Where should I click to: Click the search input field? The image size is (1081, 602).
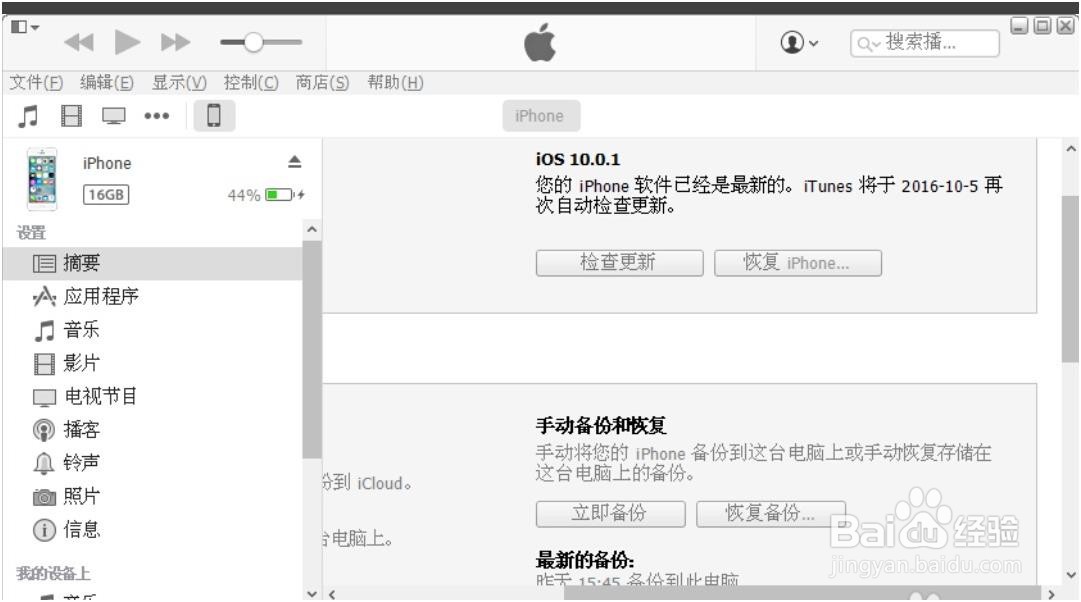[x=925, y=43]
